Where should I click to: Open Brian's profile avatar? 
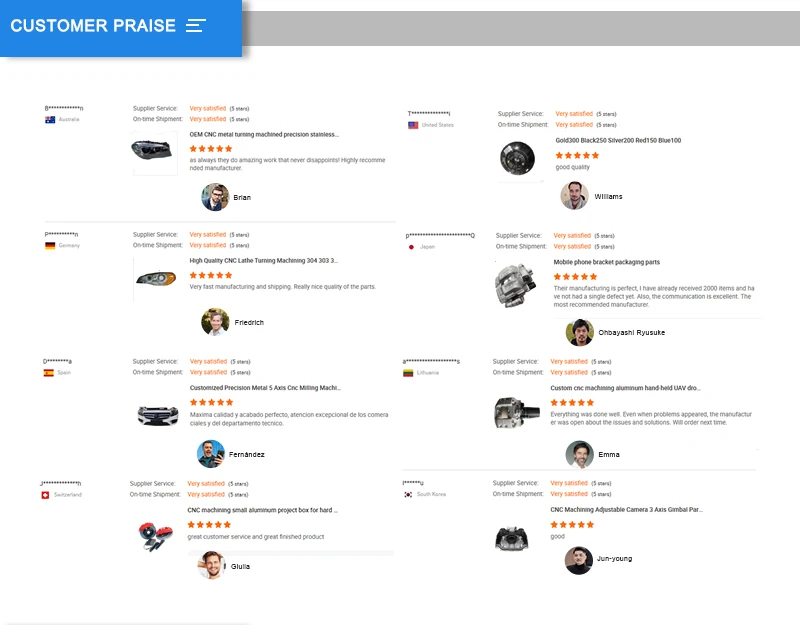point(215,197)
